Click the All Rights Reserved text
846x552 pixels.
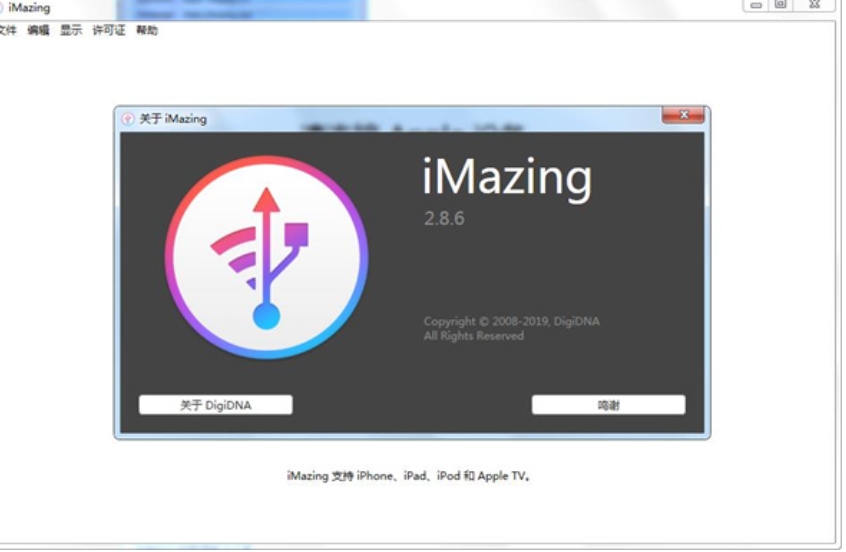point(474,336)
